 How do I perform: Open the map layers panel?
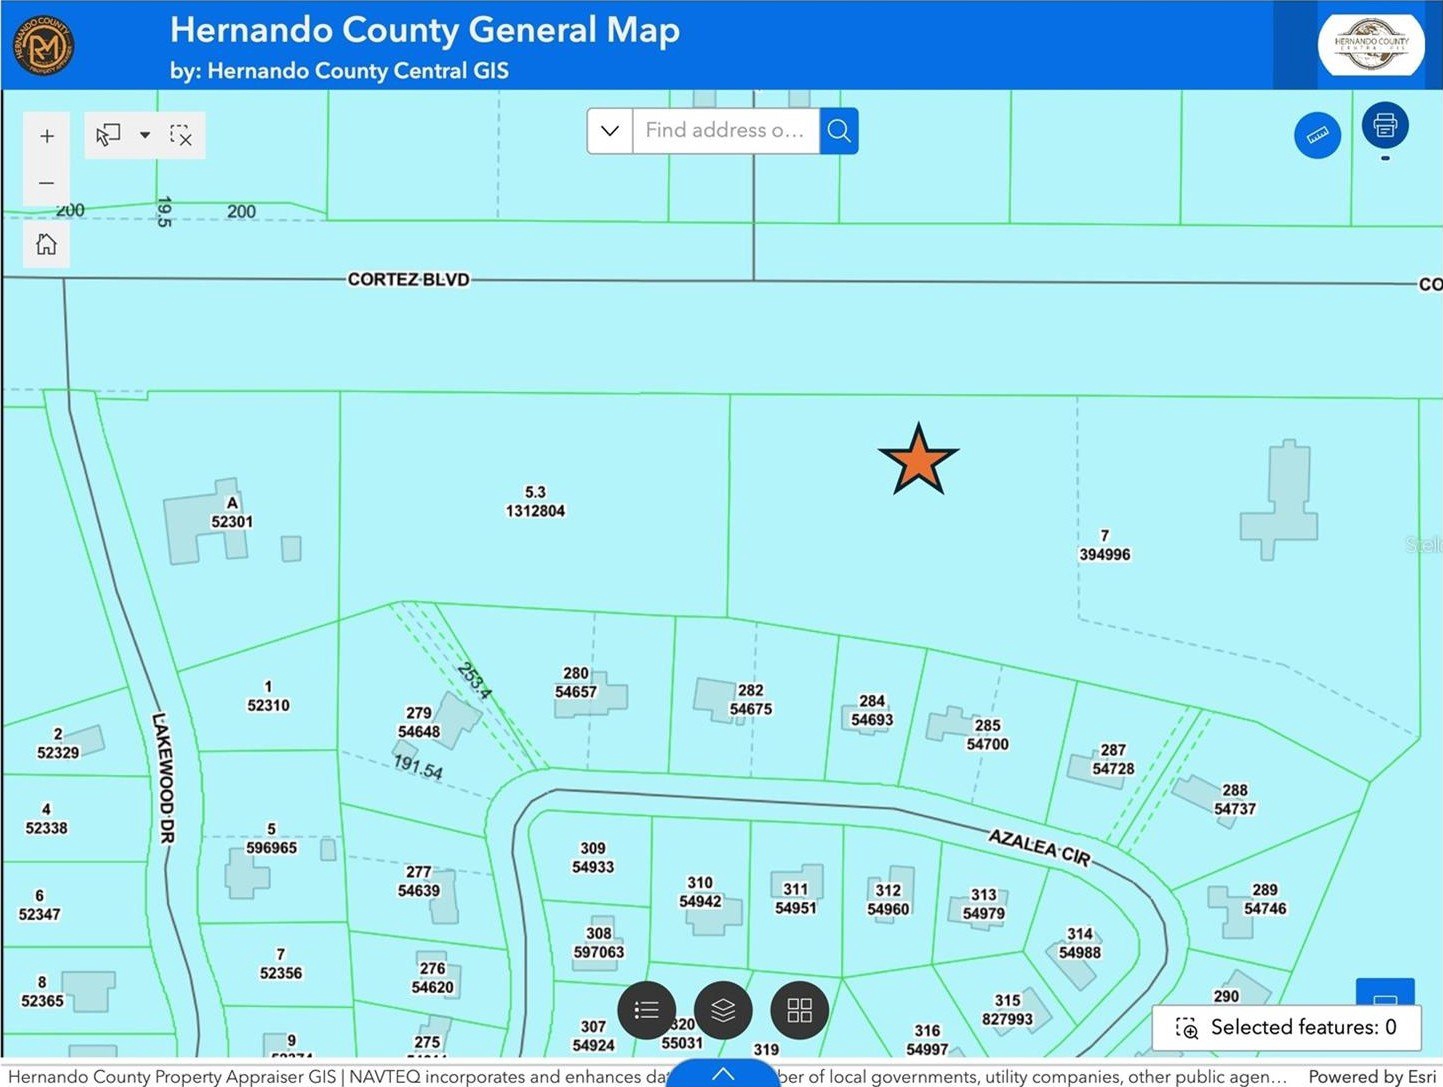tap(723, 1010)
